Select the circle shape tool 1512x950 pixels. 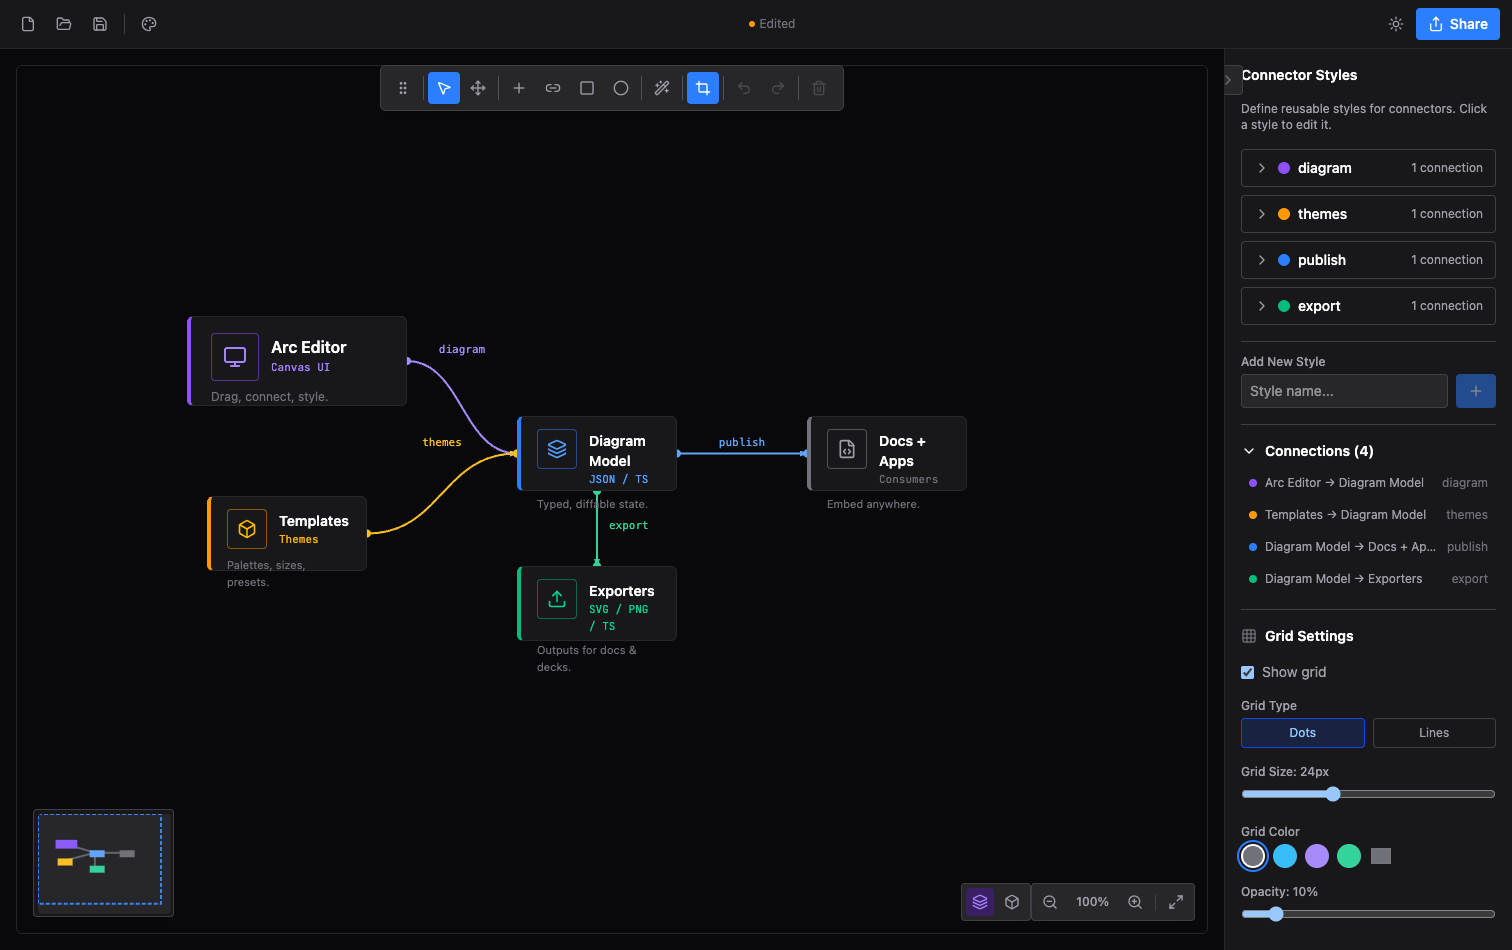(x=621, y=88)
